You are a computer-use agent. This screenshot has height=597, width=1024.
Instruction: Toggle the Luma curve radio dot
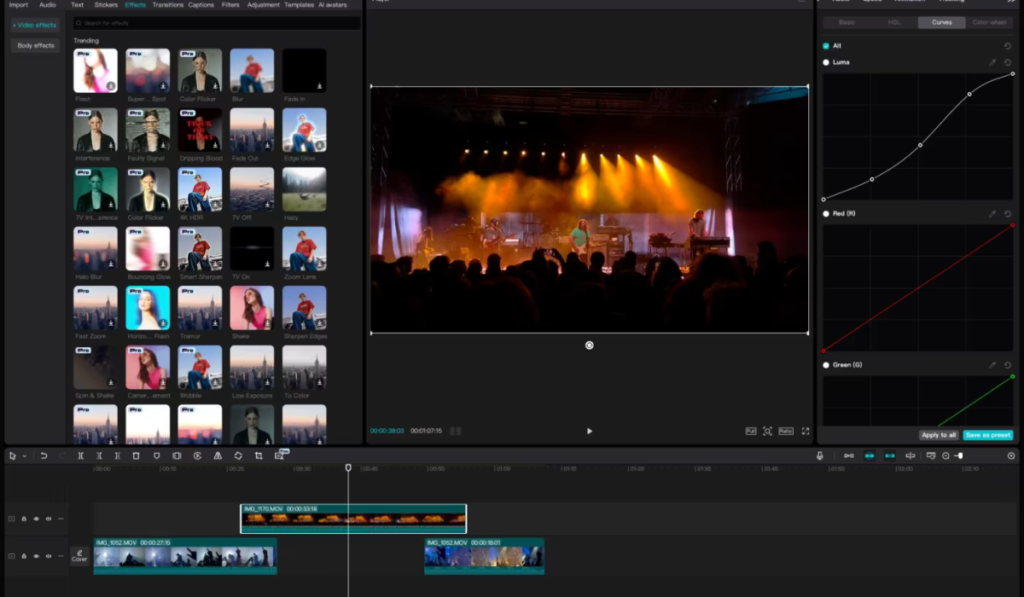pyautogui.click(x=826, y=62)
